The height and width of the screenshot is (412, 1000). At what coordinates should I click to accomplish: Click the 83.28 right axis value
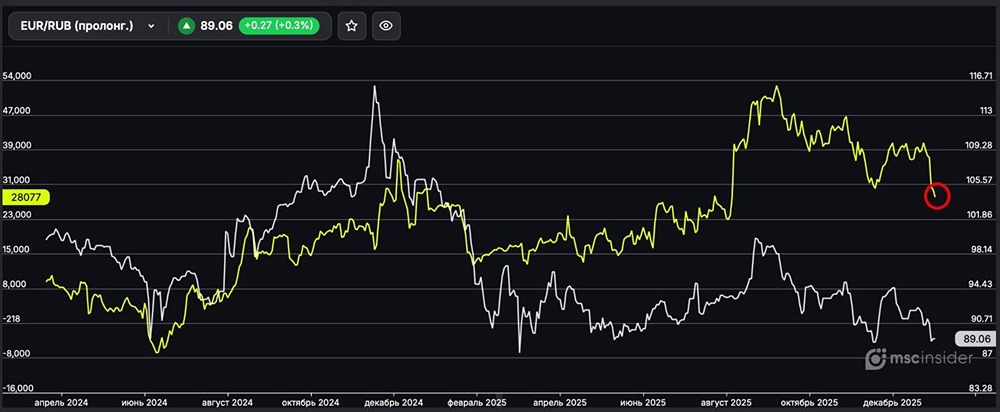(x=982, y=388)
